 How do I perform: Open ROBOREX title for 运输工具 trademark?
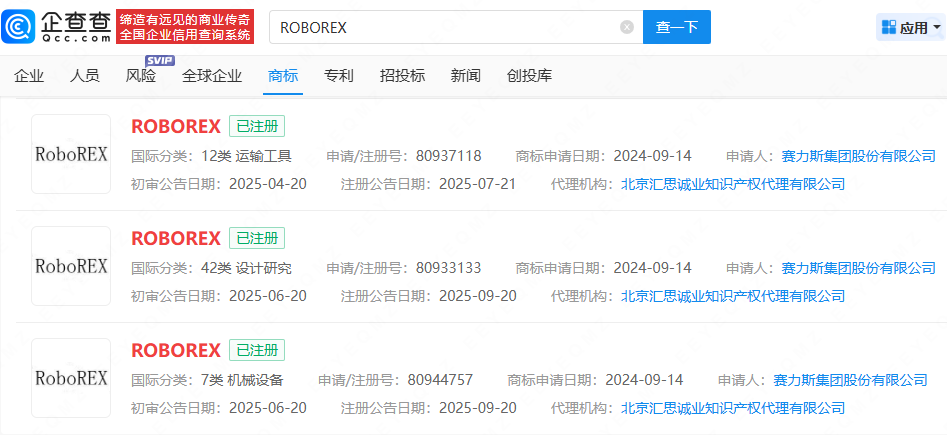click(x=176, y=126)
